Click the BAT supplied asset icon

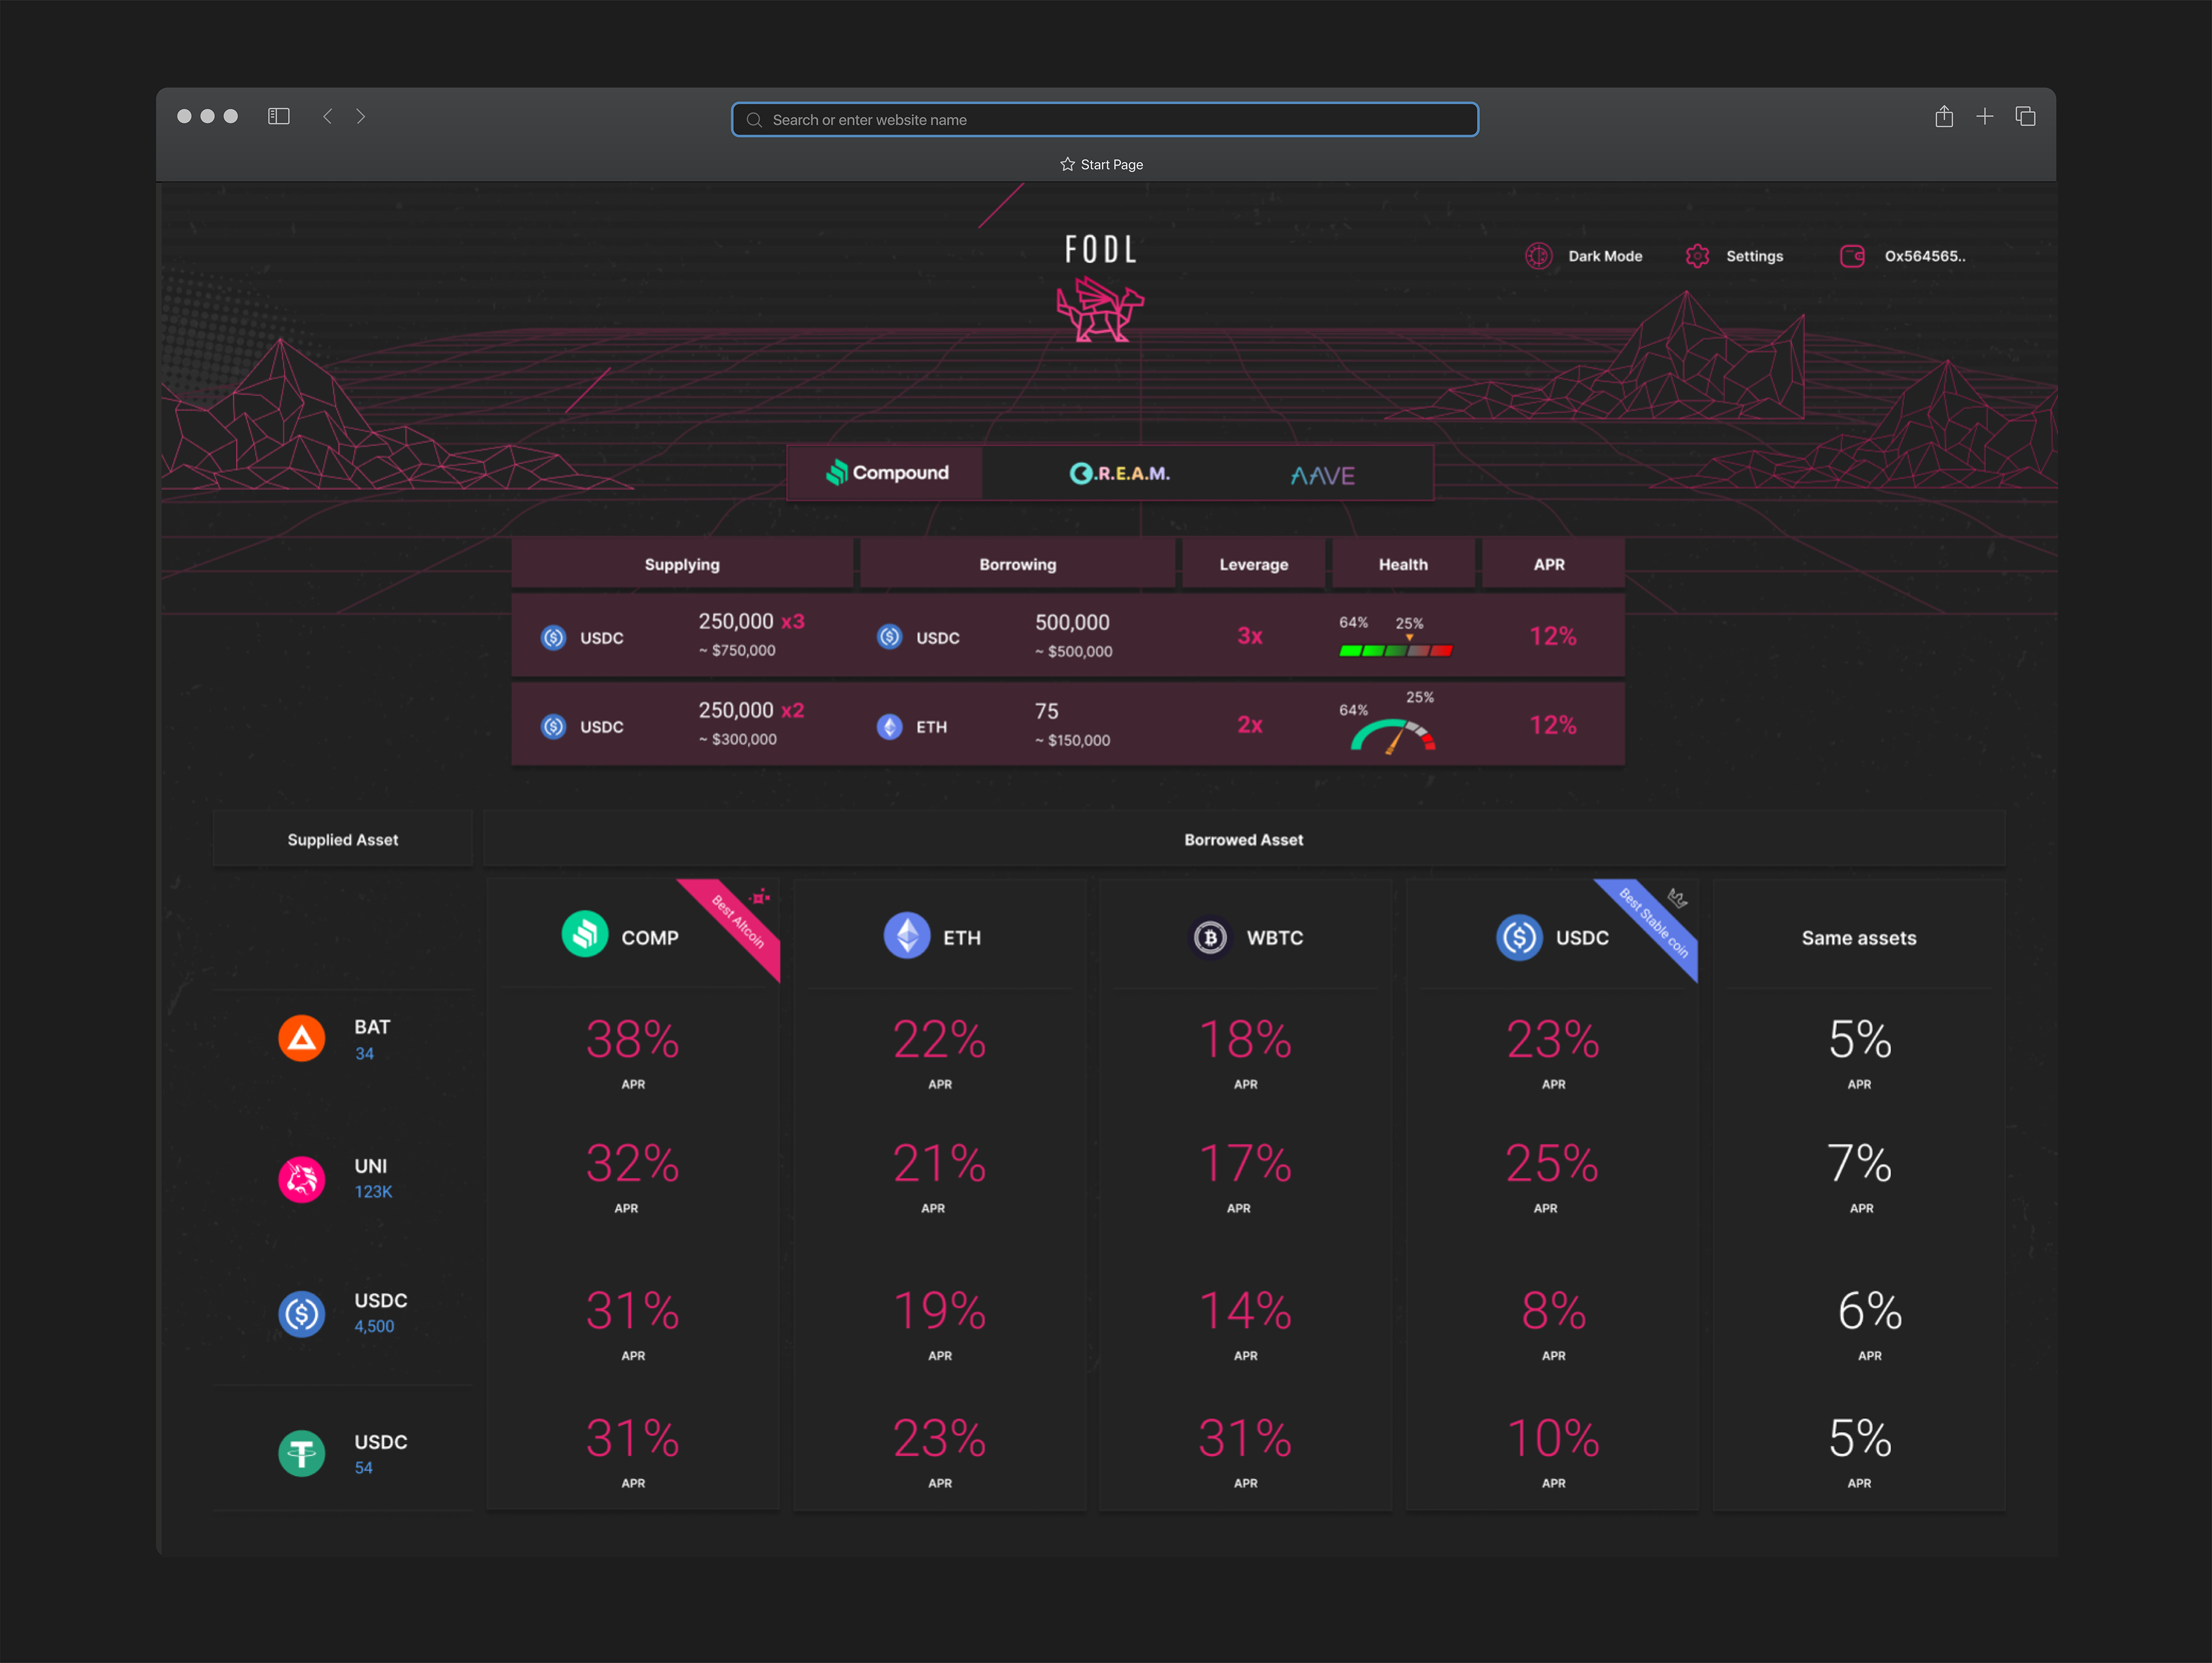click(x=301, y=1039)
